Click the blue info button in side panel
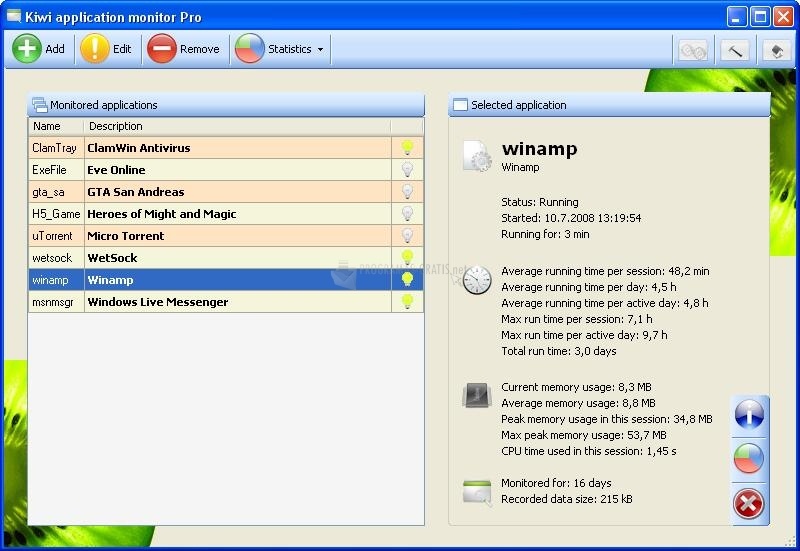800x551 pixels. point(749,414)
